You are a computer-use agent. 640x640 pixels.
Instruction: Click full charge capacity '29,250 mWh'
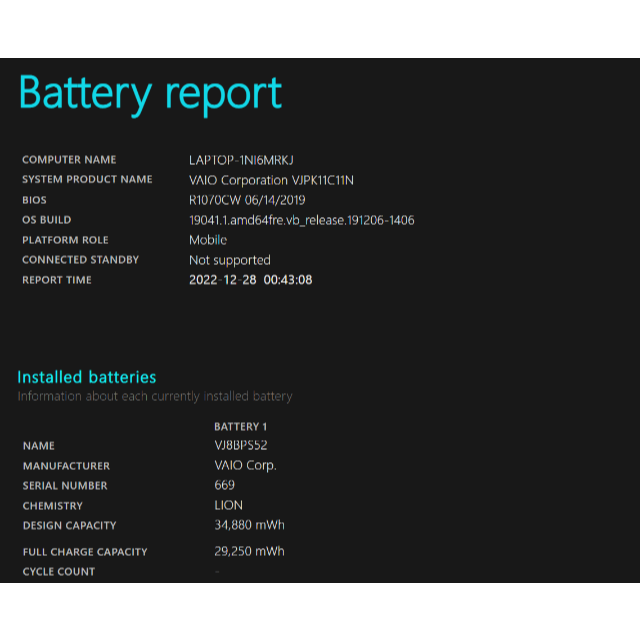click(249, 551)
